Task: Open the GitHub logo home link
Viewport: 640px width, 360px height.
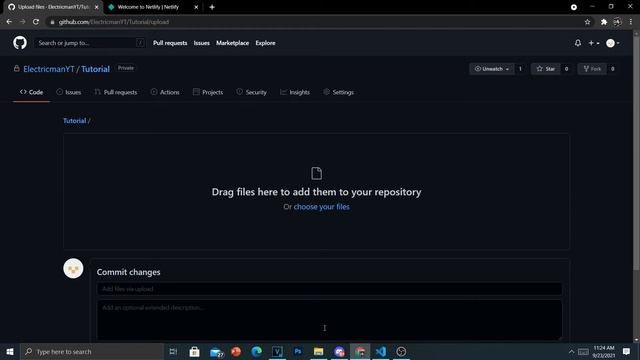Action: 20,43
